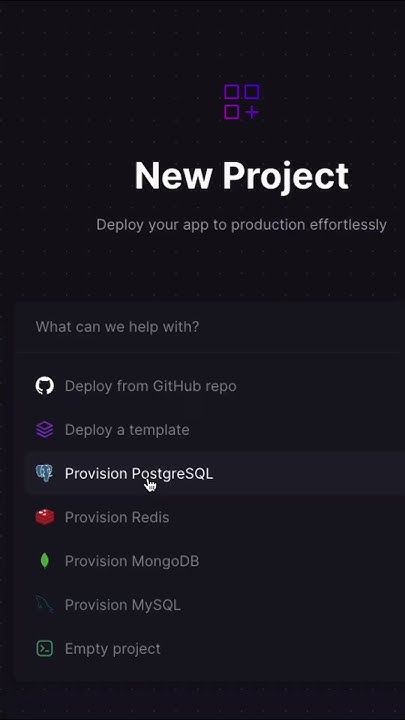Image resolution: width=405 pixels, height=720 pixels.
Task: Focus the 'What can we help with?' field
Action: coord(209,327)
